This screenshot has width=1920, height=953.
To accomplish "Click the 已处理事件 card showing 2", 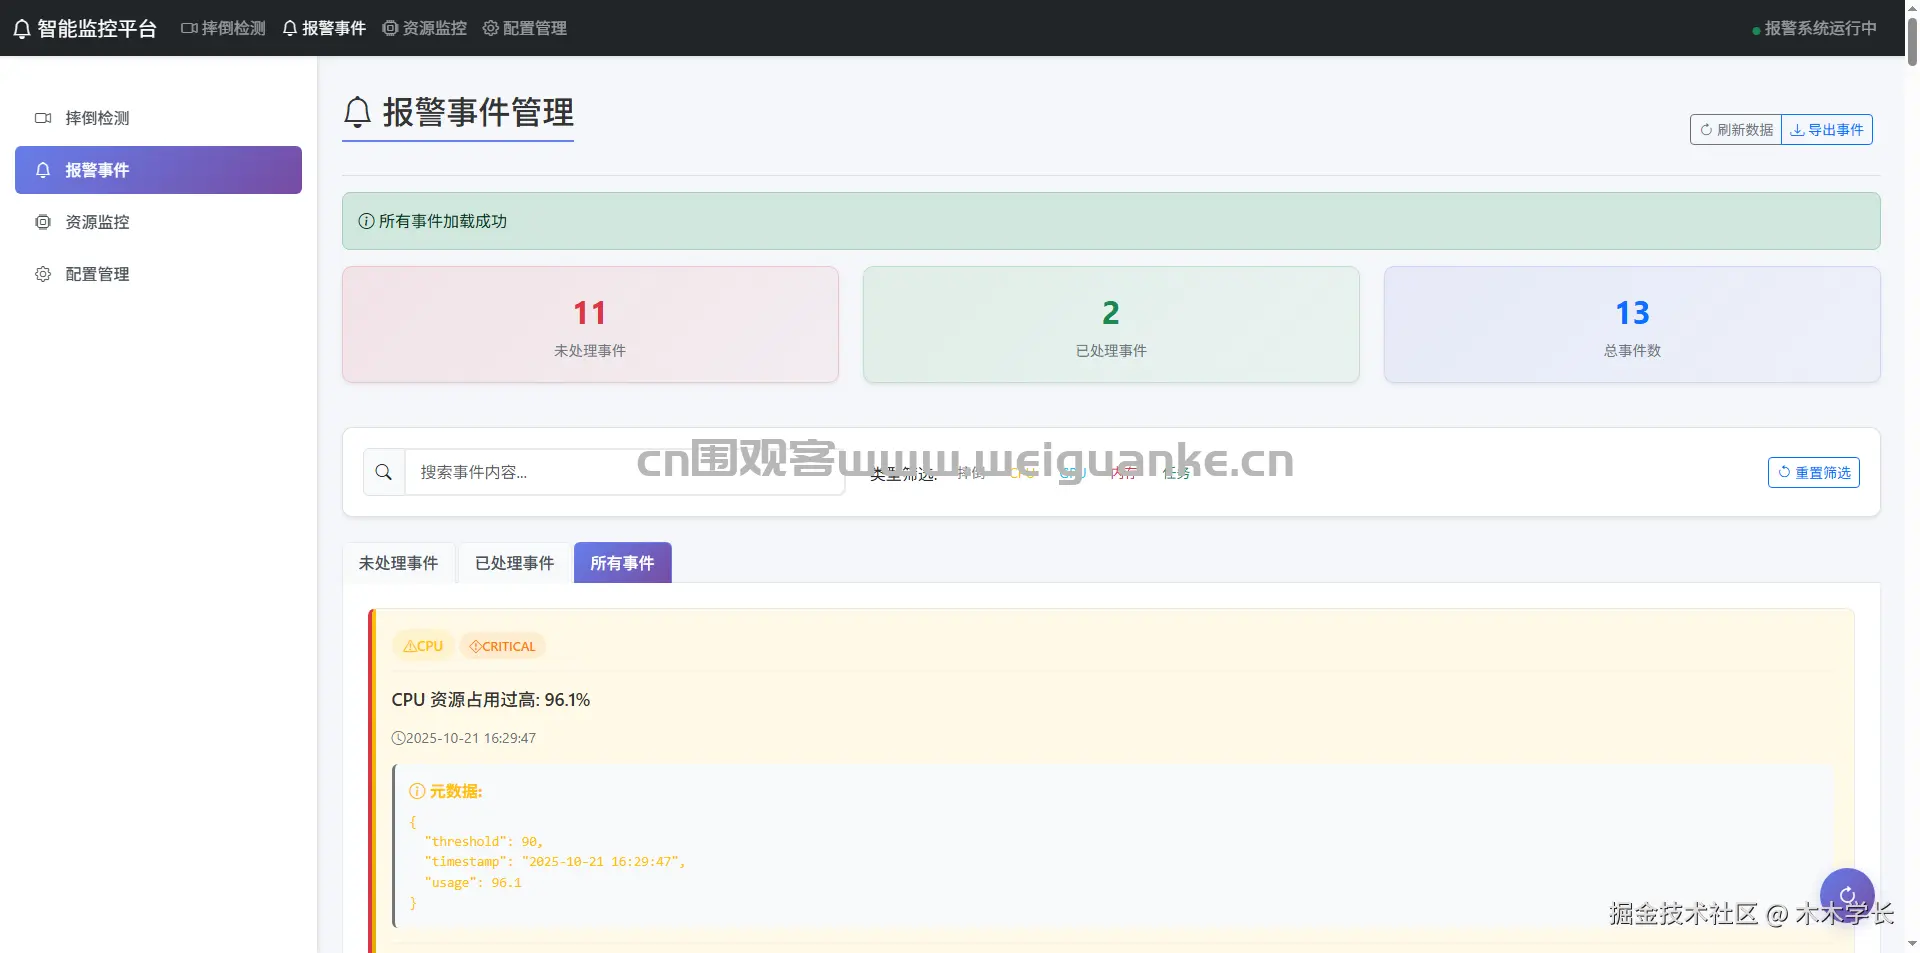I will (1111, 324).
